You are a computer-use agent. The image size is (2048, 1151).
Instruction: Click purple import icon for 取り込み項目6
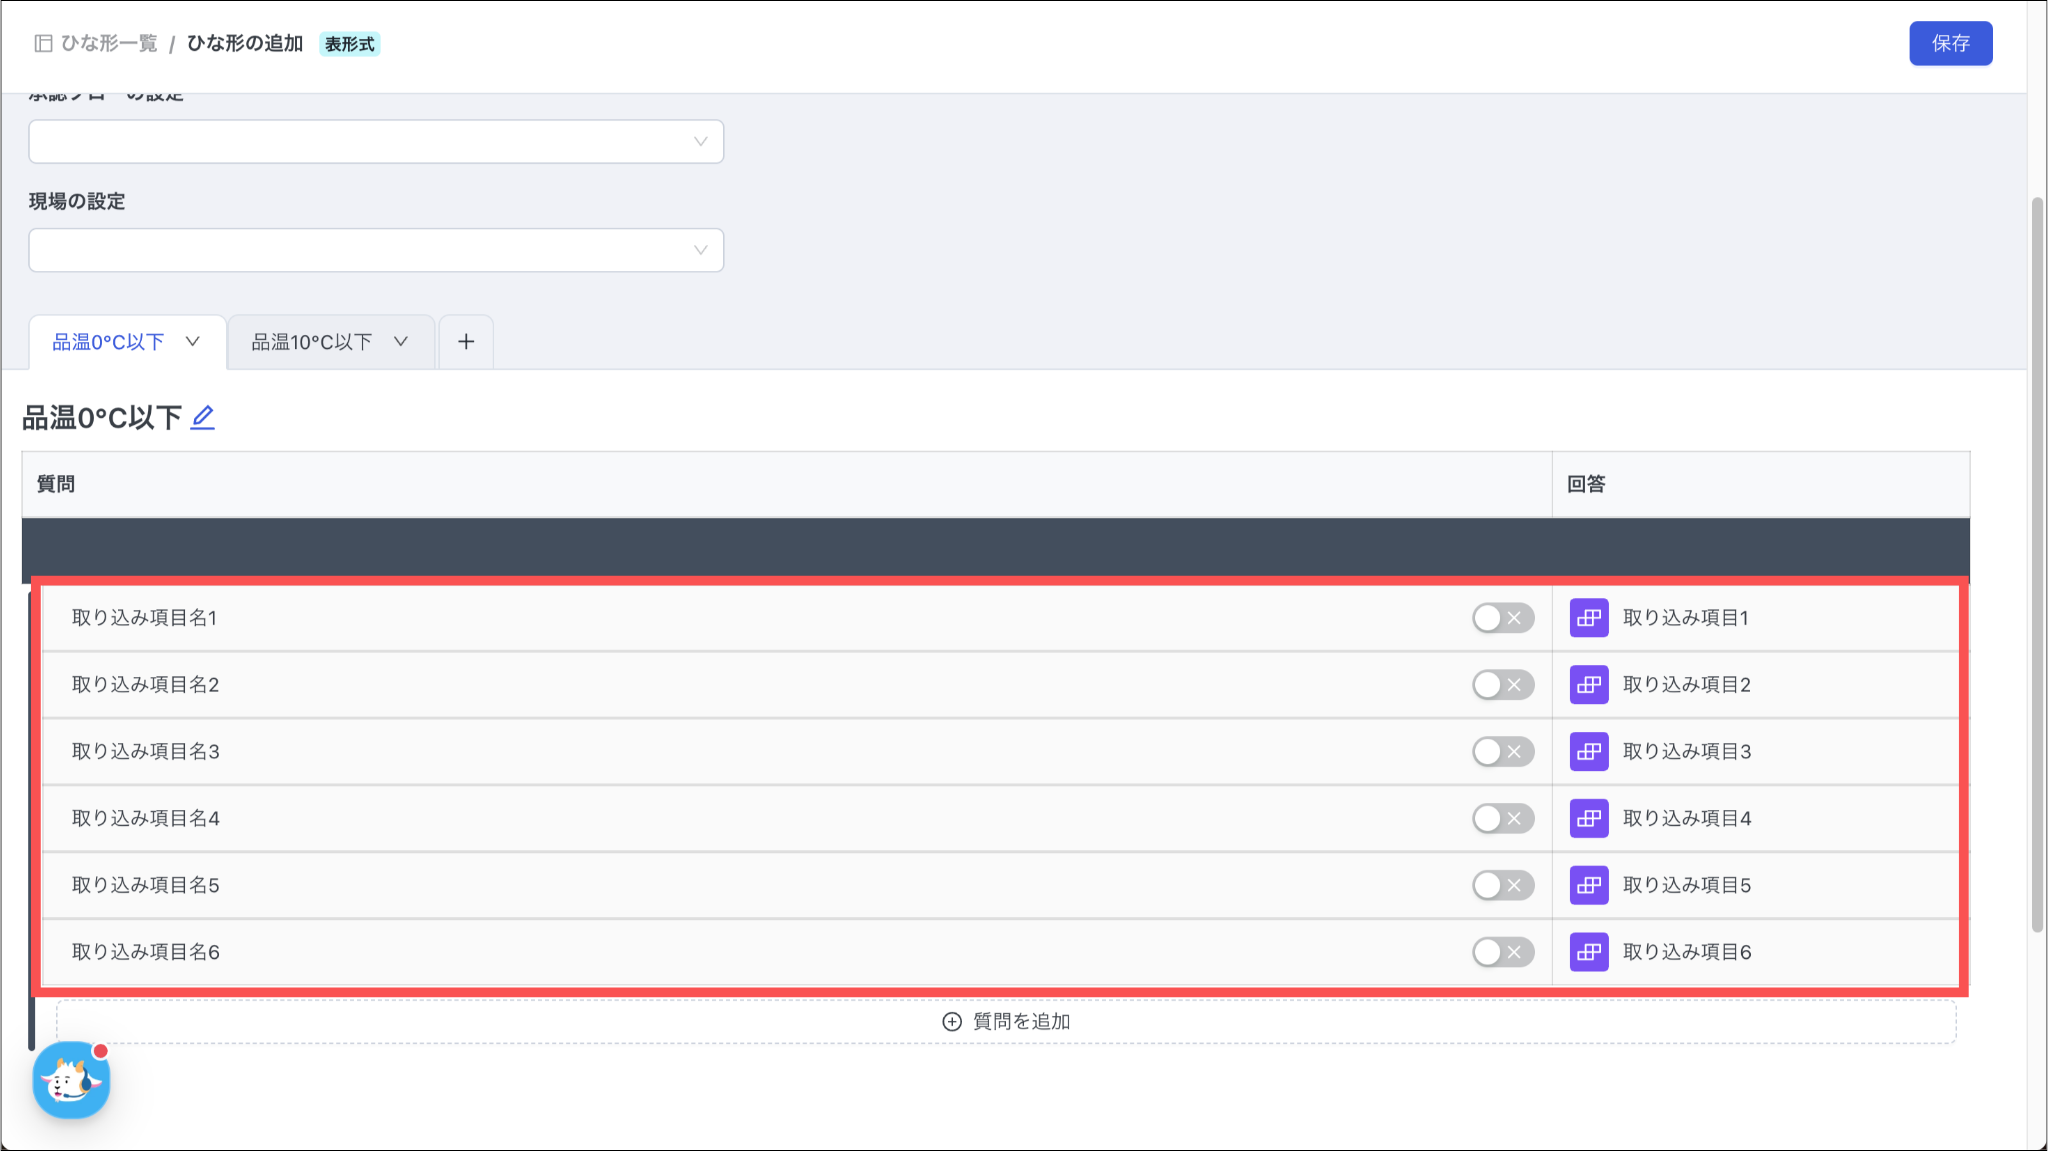[x=1588, y=952]
